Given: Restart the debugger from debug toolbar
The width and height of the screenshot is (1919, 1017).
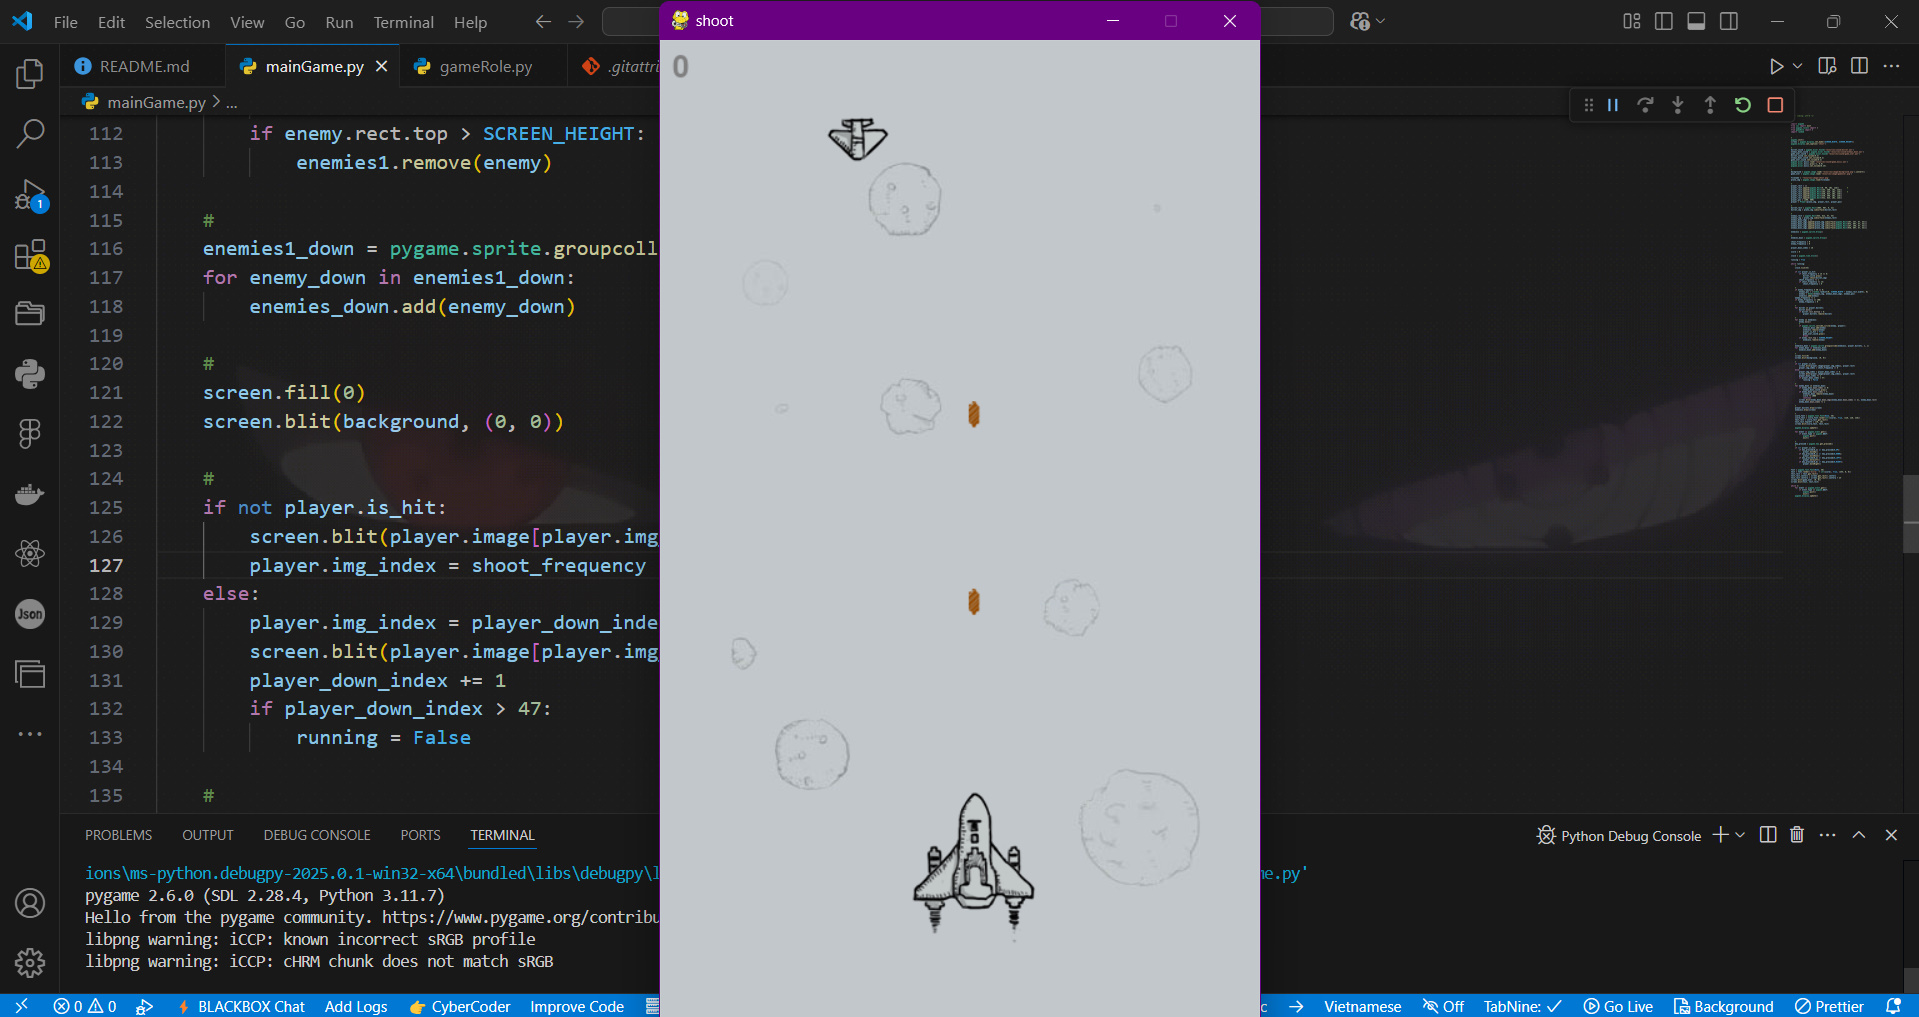Looking at the screenshot, I should [x=1743, y=105].
